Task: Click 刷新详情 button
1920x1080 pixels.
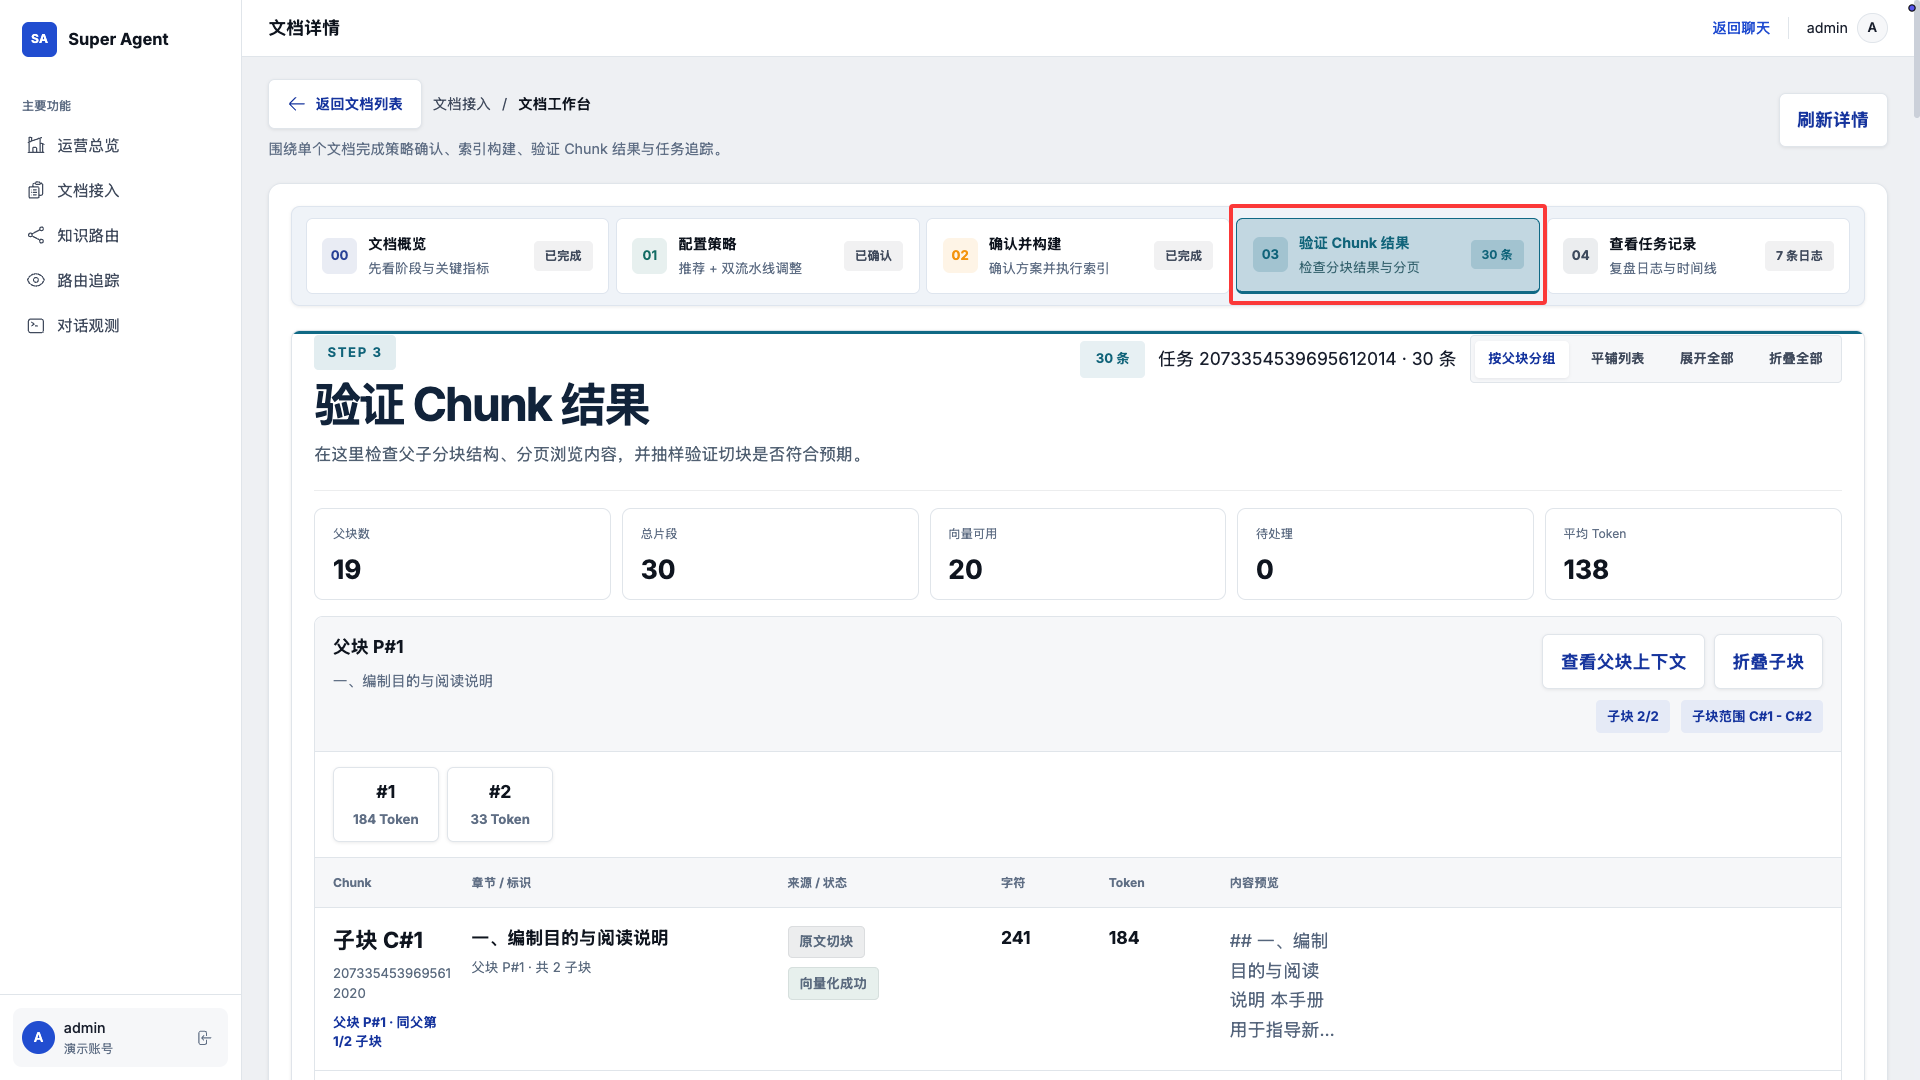Action: [1832, 120]
